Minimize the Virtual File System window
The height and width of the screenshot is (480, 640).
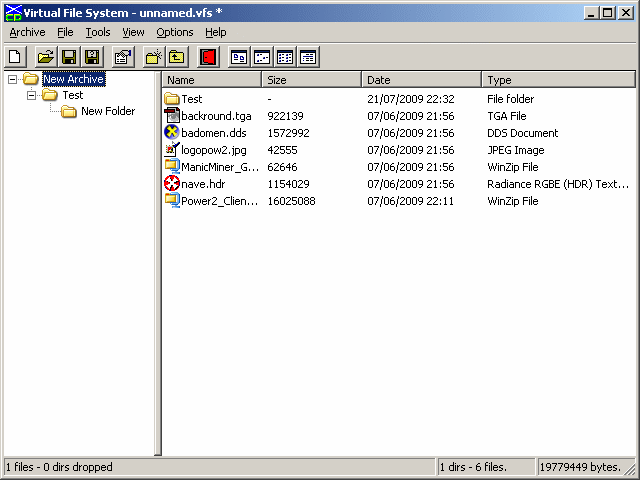[x=591, y=13]
